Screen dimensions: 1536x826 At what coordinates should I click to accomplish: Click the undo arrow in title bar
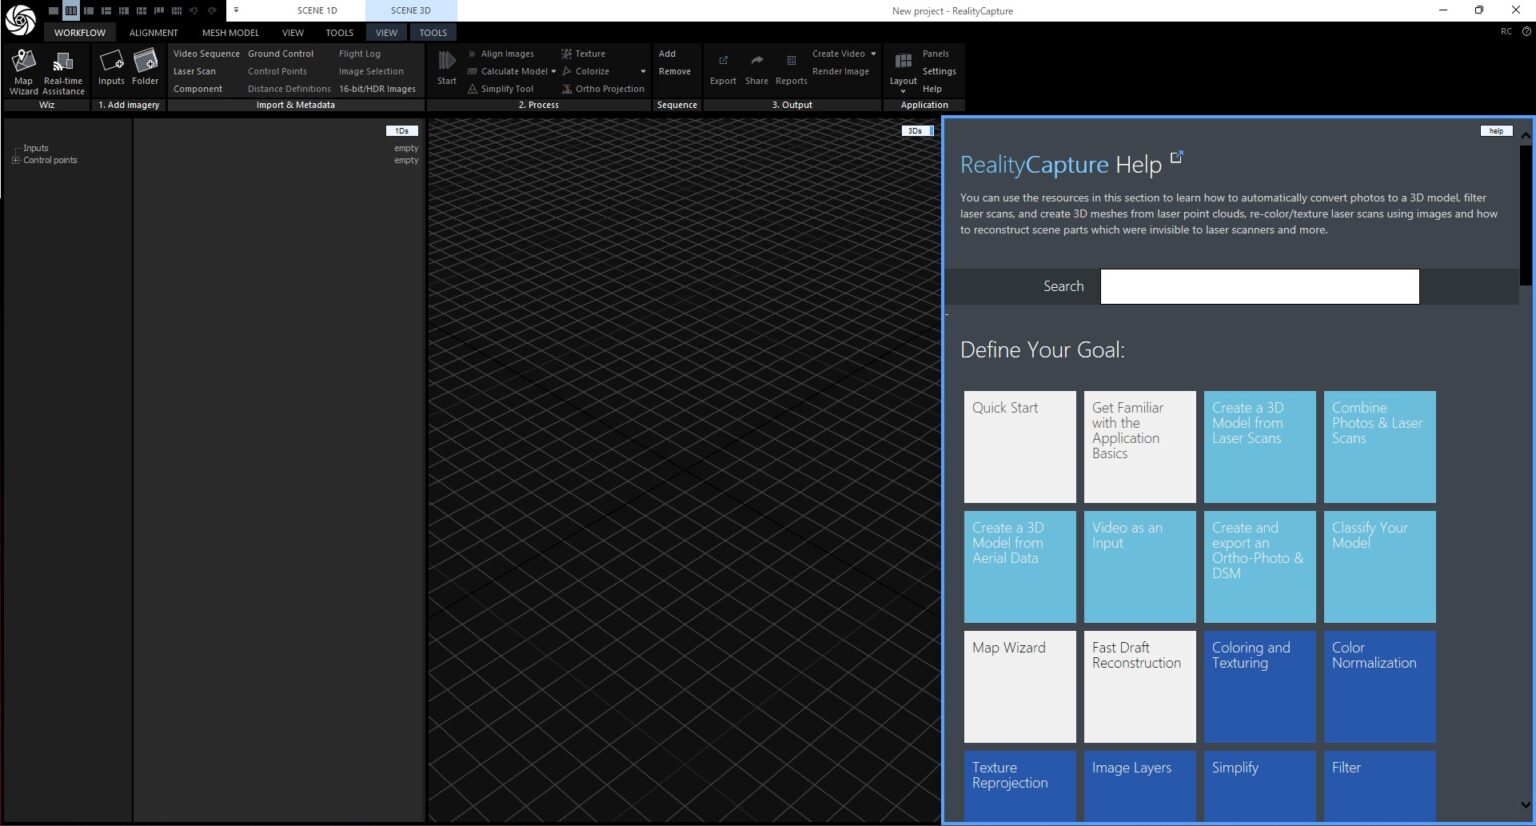(x=193, y=11)
